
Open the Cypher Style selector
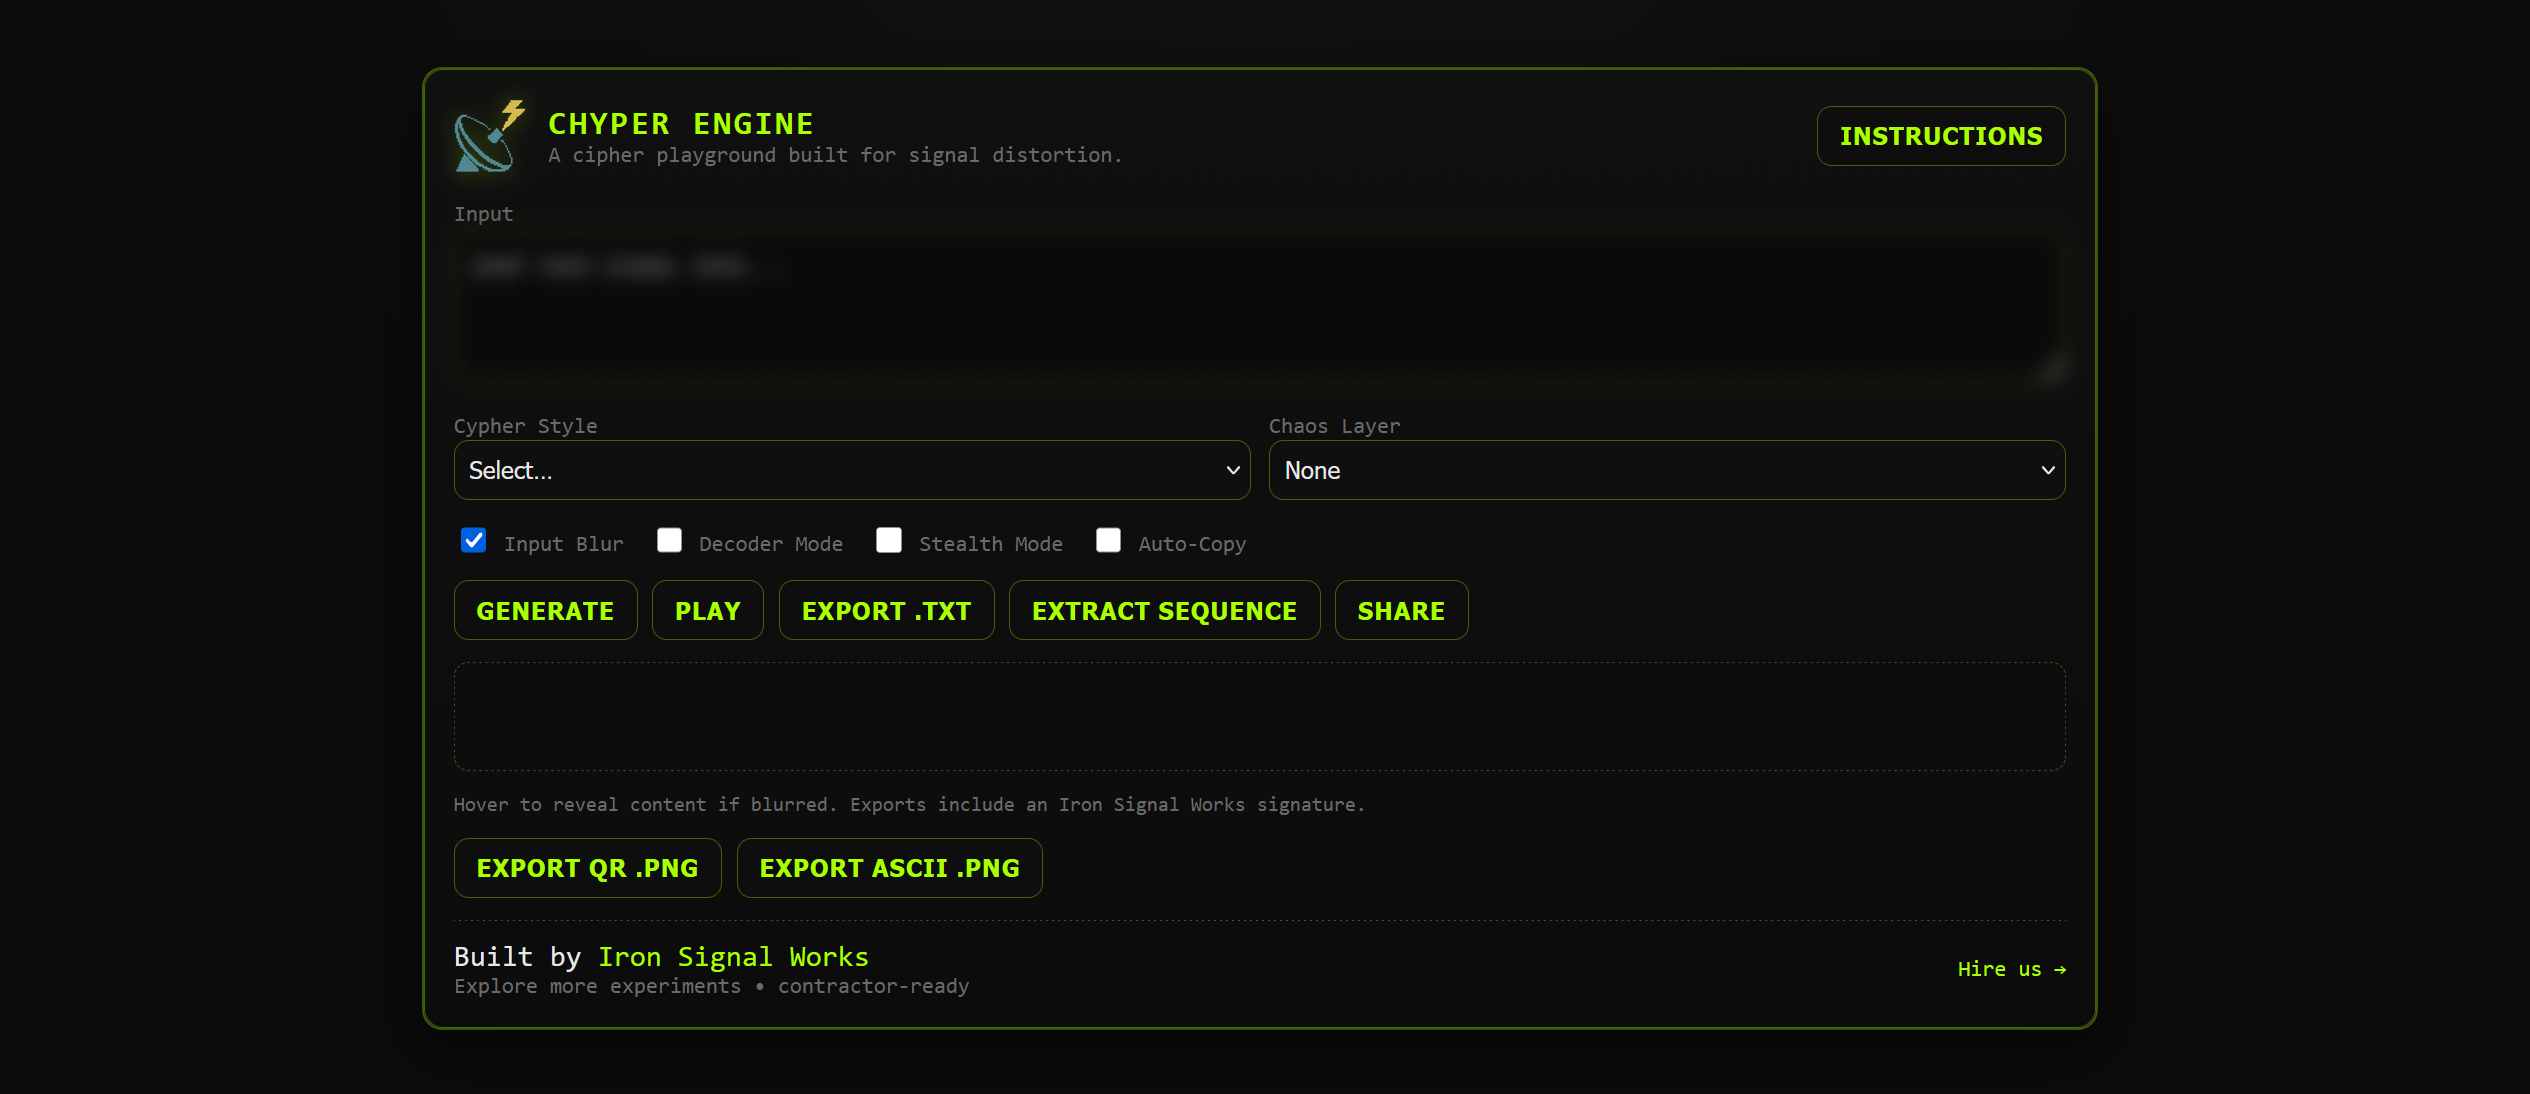[x=851, y=470]
